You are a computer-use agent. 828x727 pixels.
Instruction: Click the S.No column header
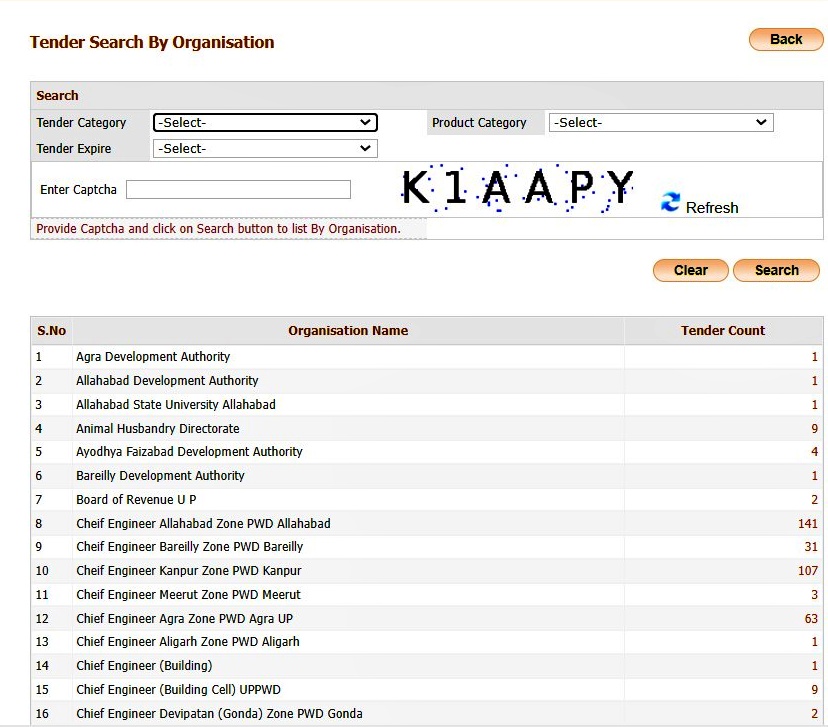(x=51, y=331)
